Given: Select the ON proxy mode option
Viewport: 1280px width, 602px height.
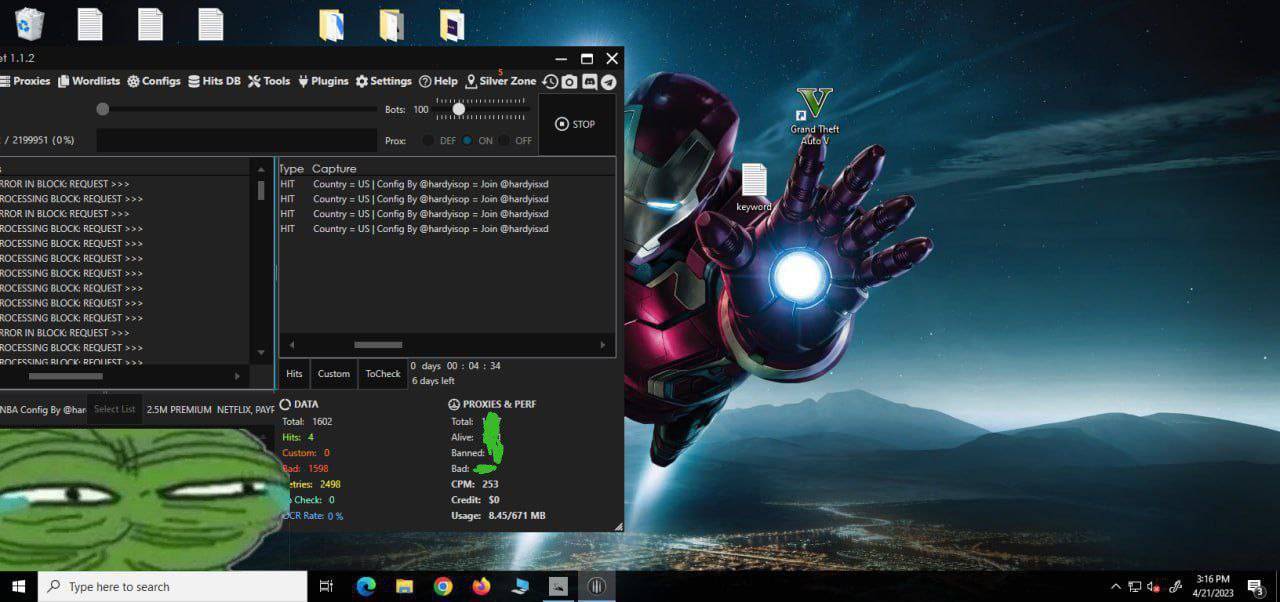Looking at the screenshot, I should (x=467, y=141).
